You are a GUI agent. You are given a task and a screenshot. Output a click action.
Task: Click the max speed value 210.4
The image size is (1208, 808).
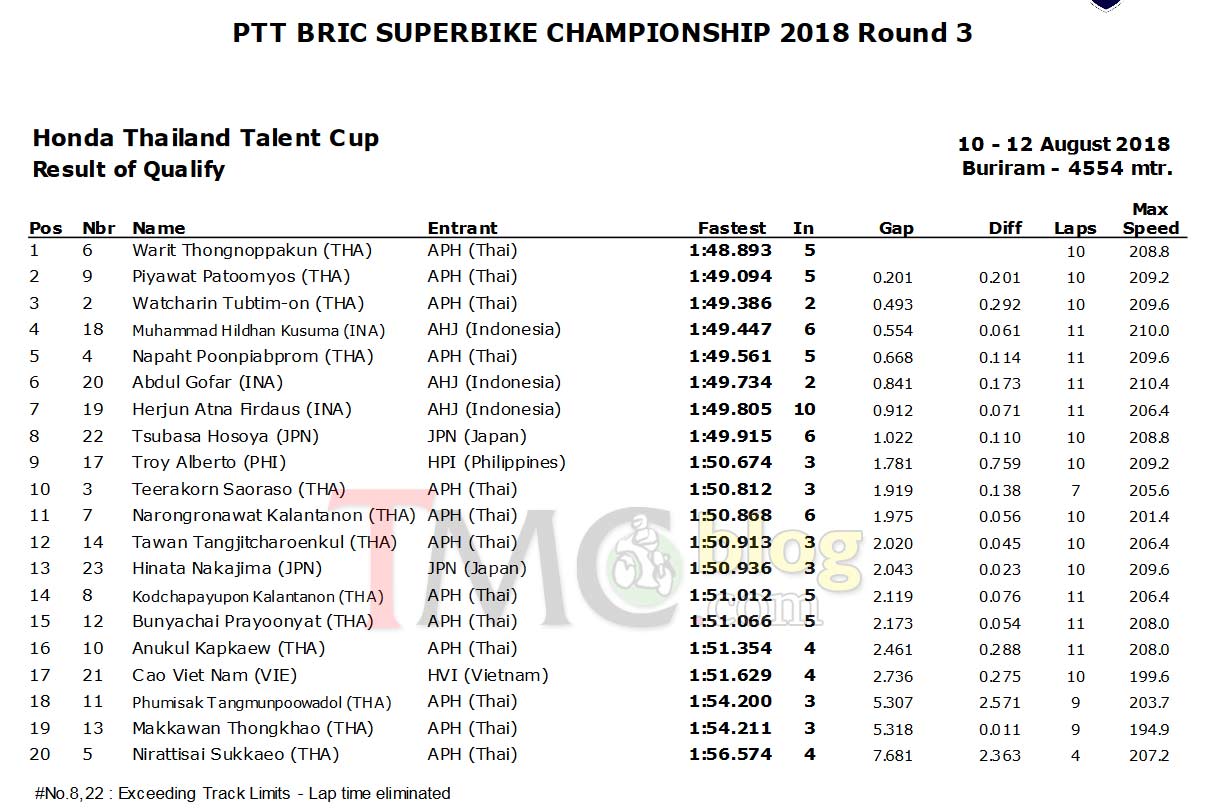pos(1149,383)
